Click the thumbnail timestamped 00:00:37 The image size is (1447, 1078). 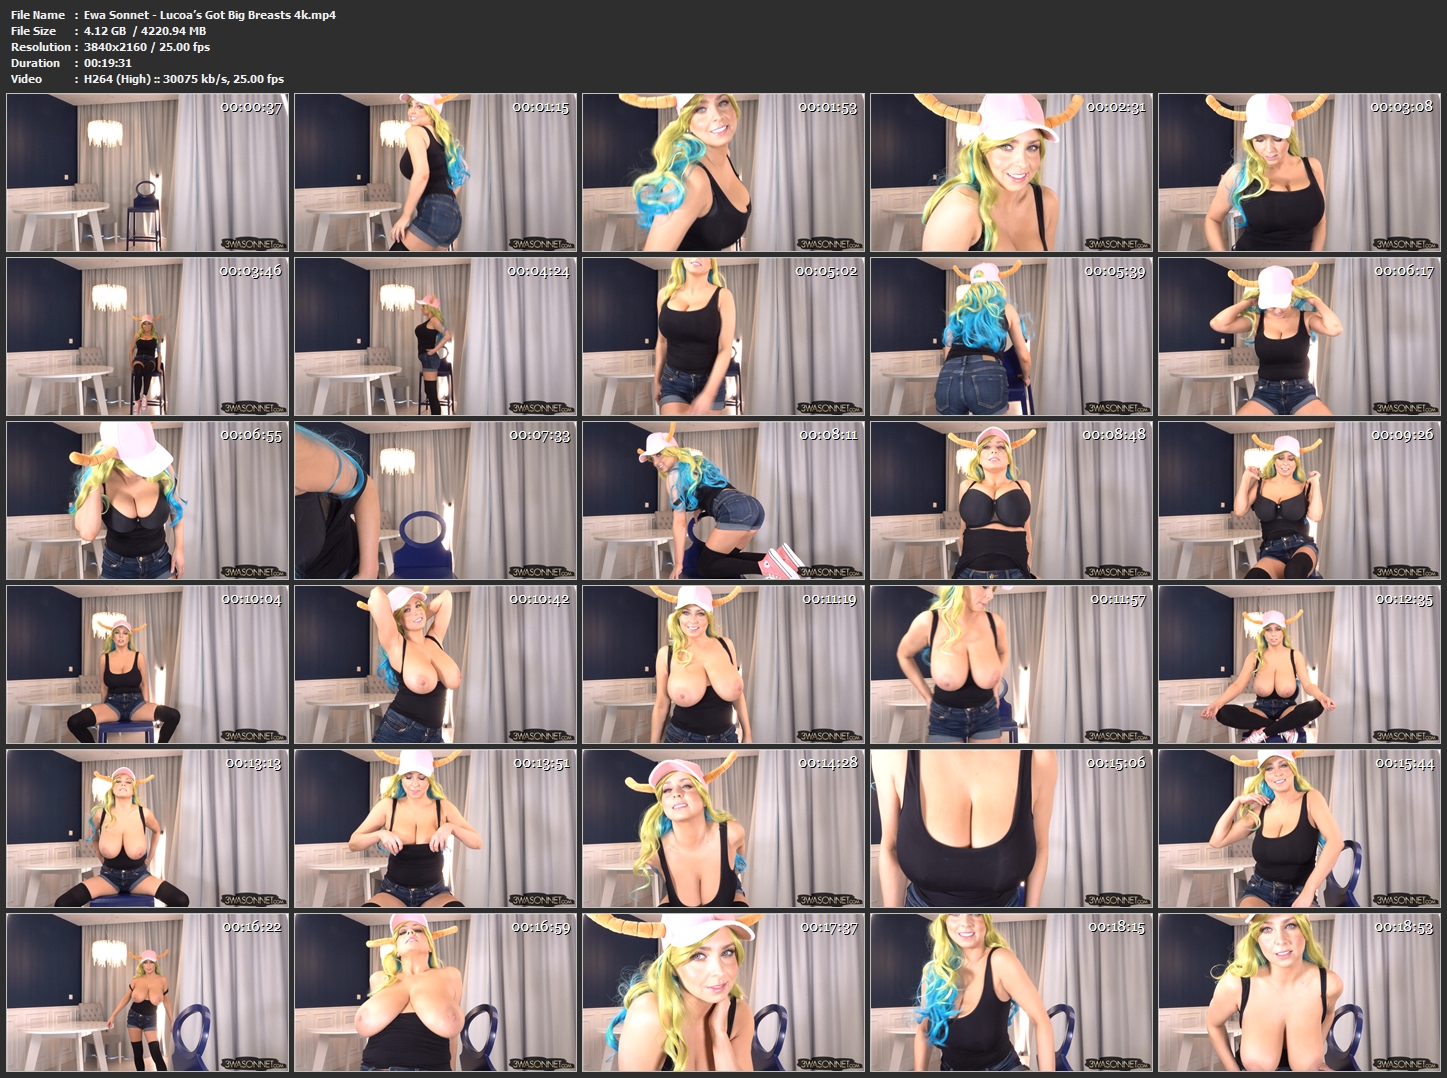pos(147,172)
